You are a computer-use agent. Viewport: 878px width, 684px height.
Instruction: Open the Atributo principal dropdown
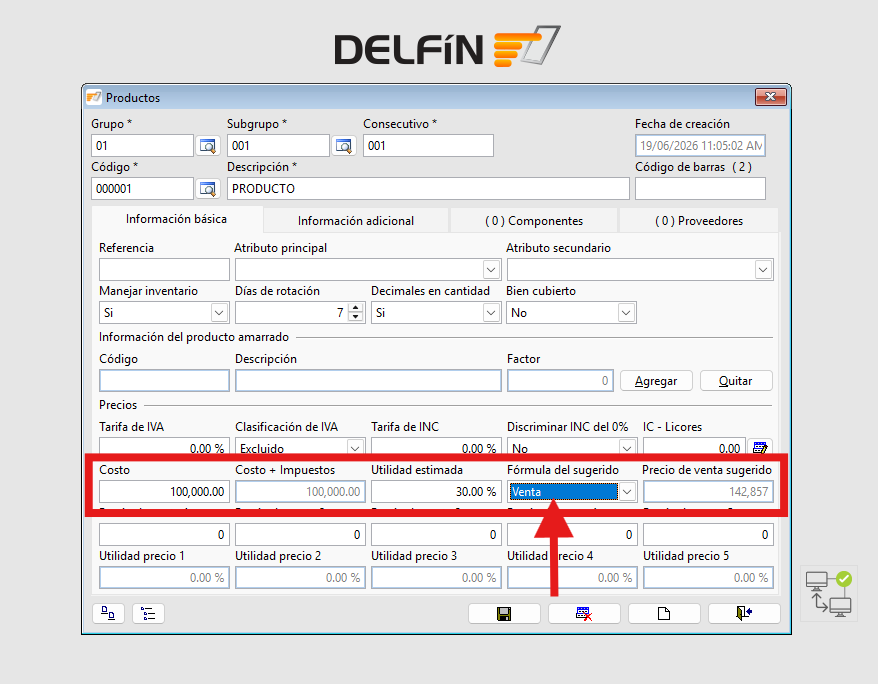pos(491,270)
